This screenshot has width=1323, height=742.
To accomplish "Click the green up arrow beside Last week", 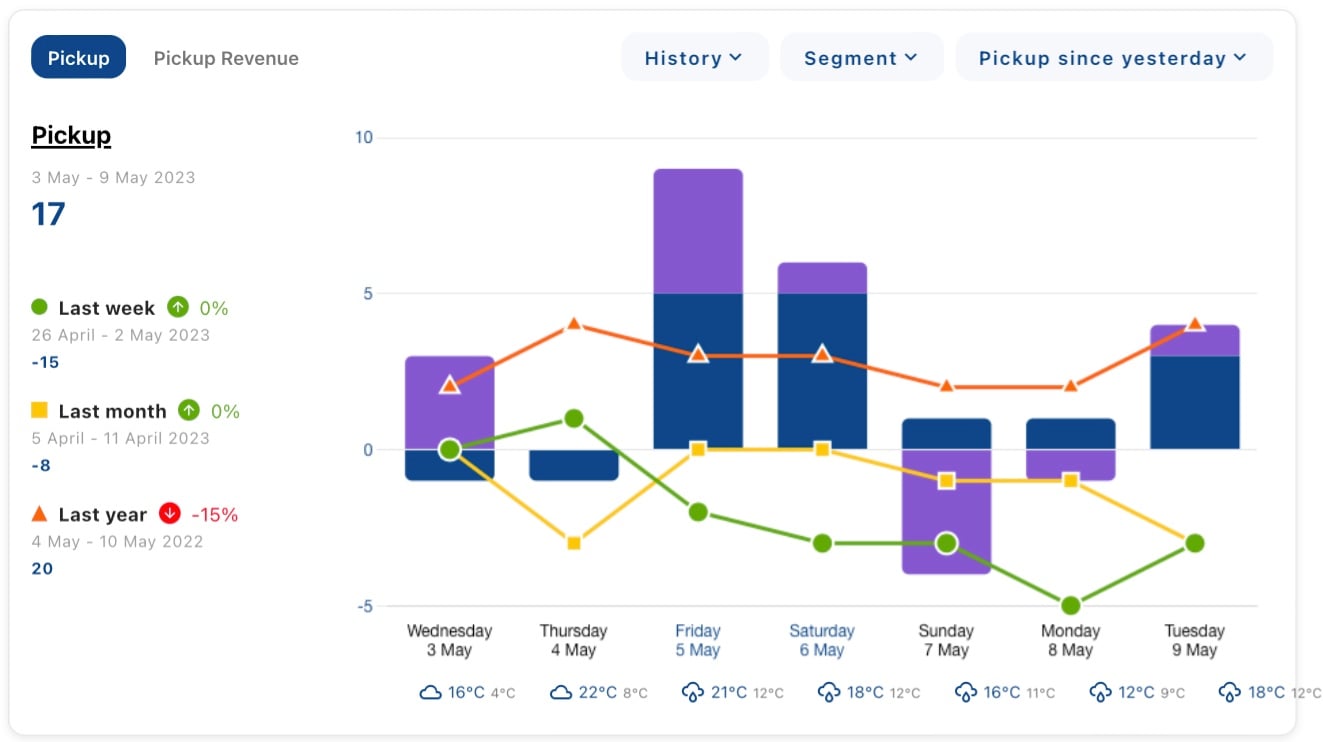I will point(178,307).
